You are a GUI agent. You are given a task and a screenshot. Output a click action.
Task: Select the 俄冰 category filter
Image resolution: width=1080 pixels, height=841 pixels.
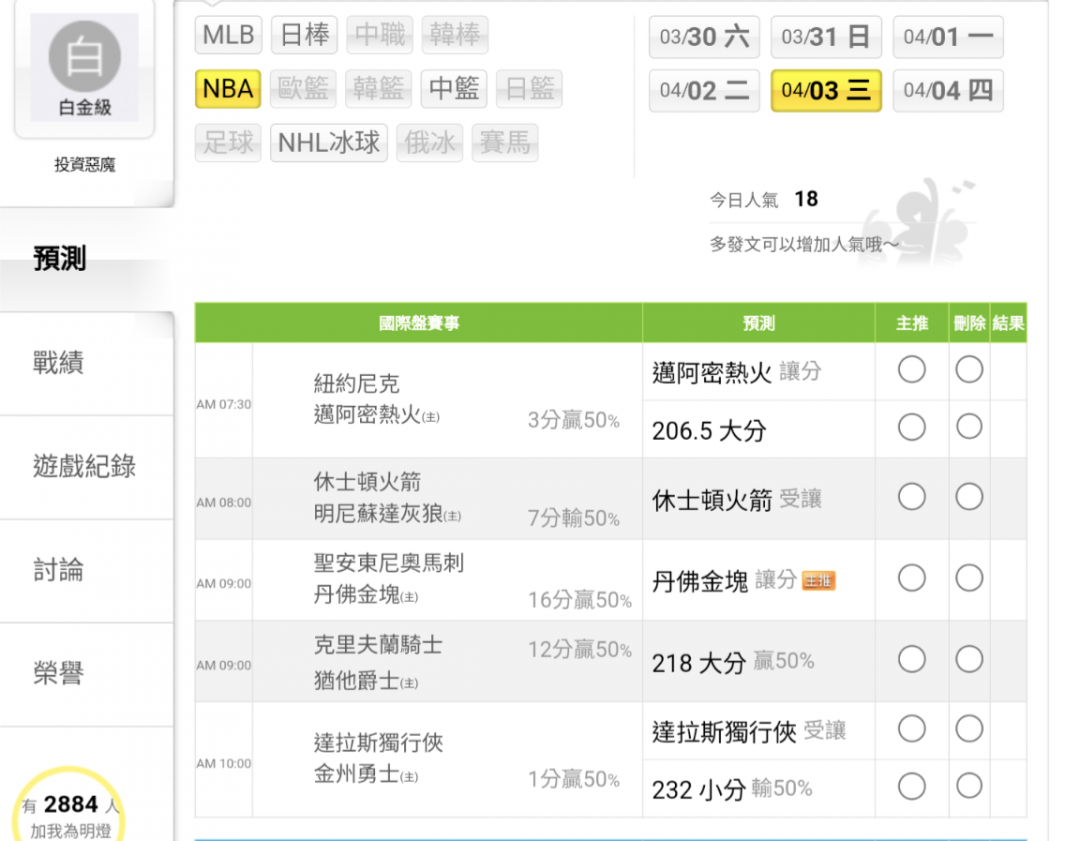click(430, 143)
